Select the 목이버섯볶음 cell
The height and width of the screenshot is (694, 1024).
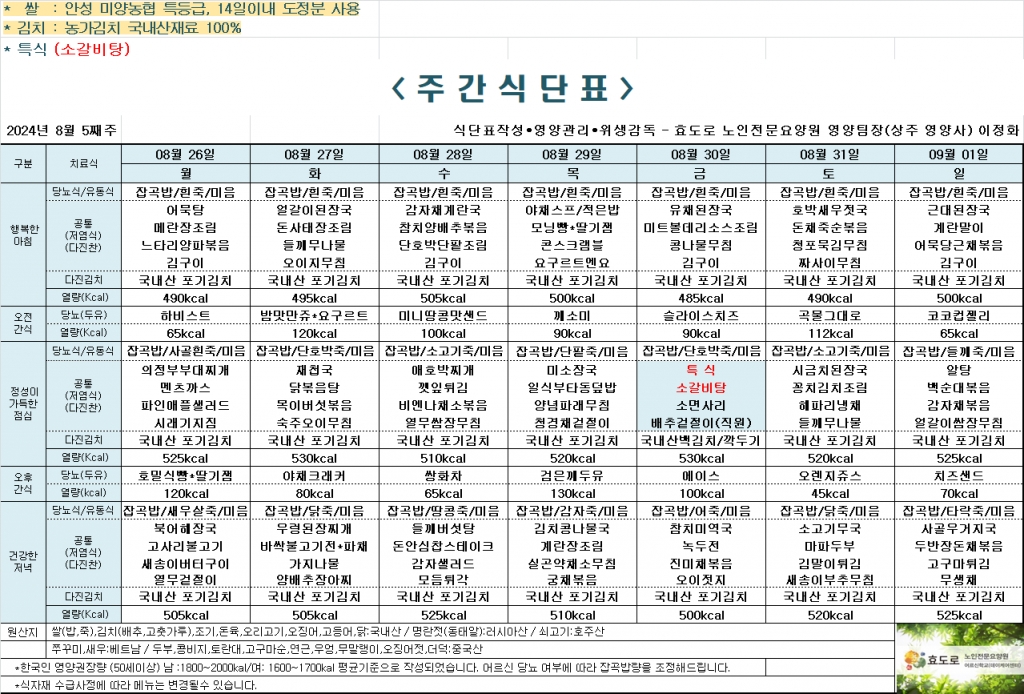(x=314, y=405)
